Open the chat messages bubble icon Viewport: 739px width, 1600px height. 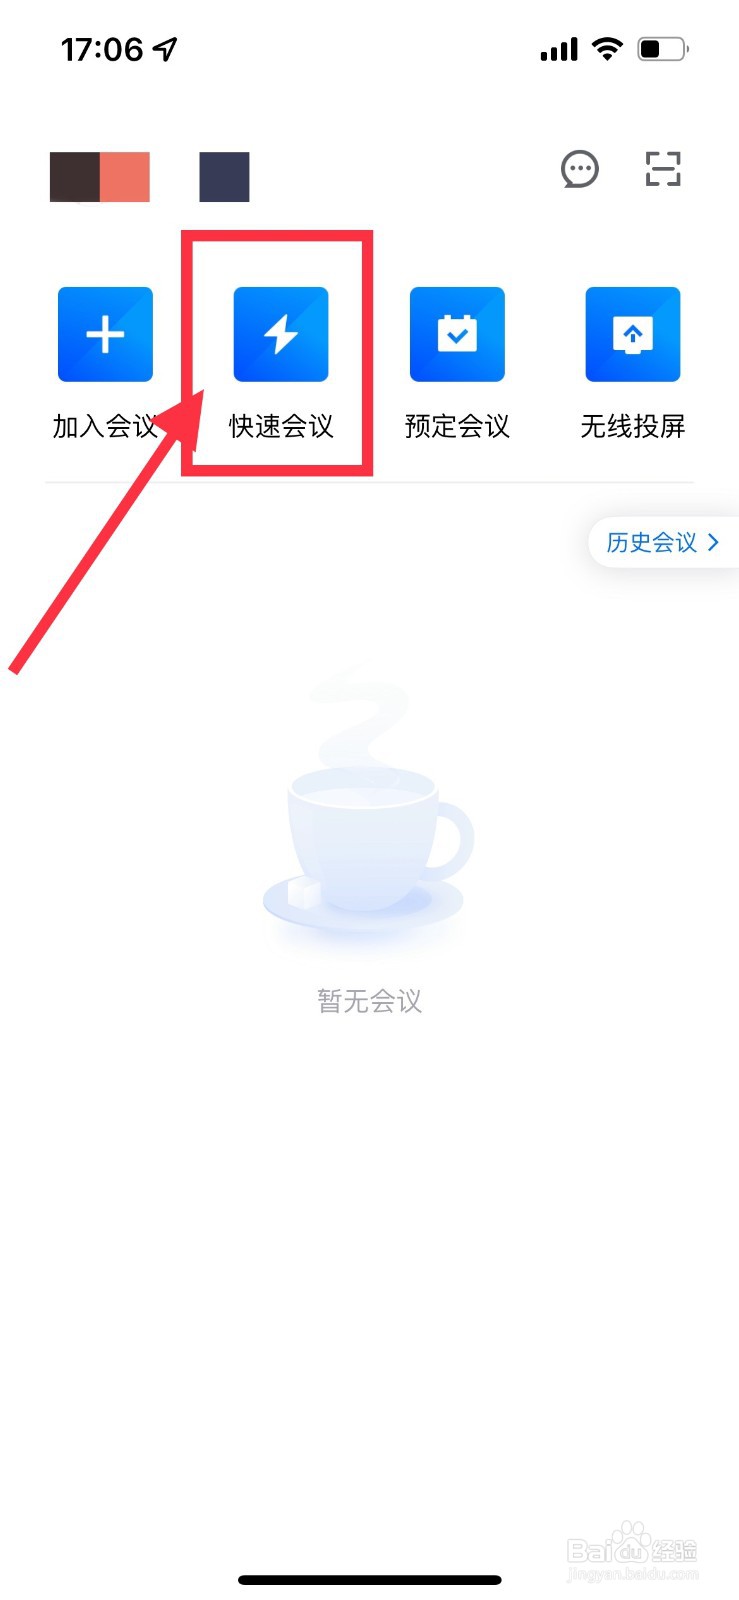click(x=580, y=169)
